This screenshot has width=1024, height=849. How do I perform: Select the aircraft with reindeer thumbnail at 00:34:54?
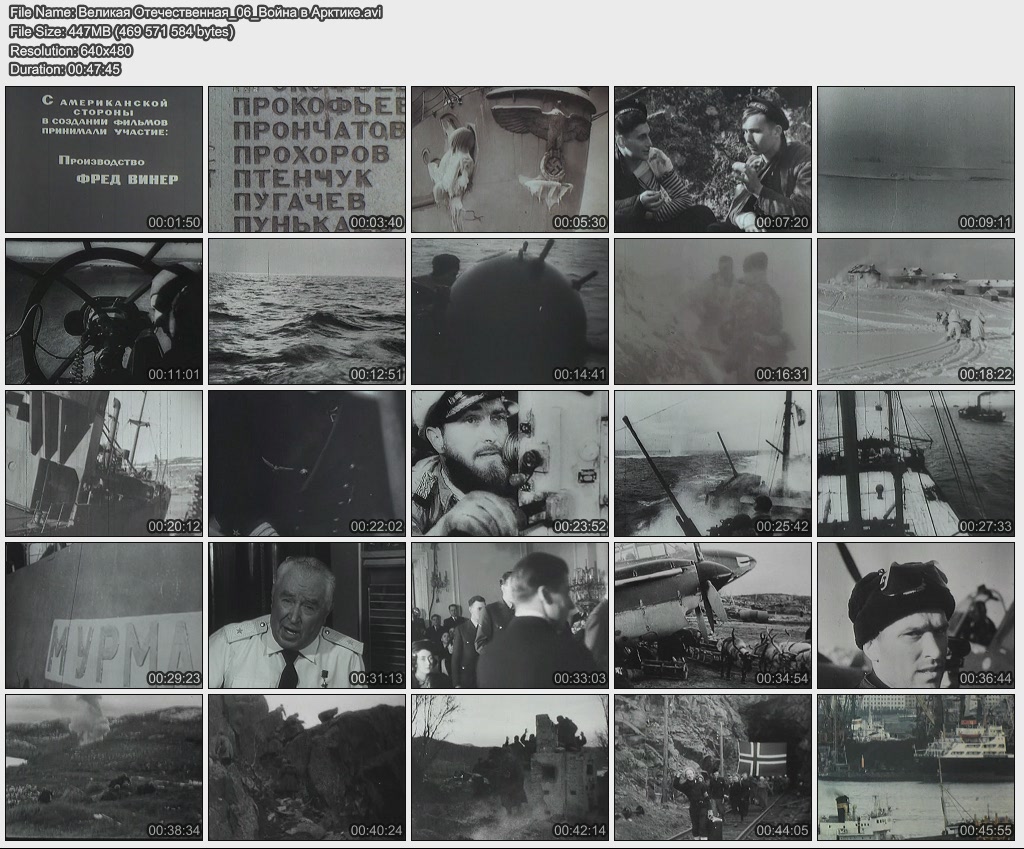click(x=713, y=615)
